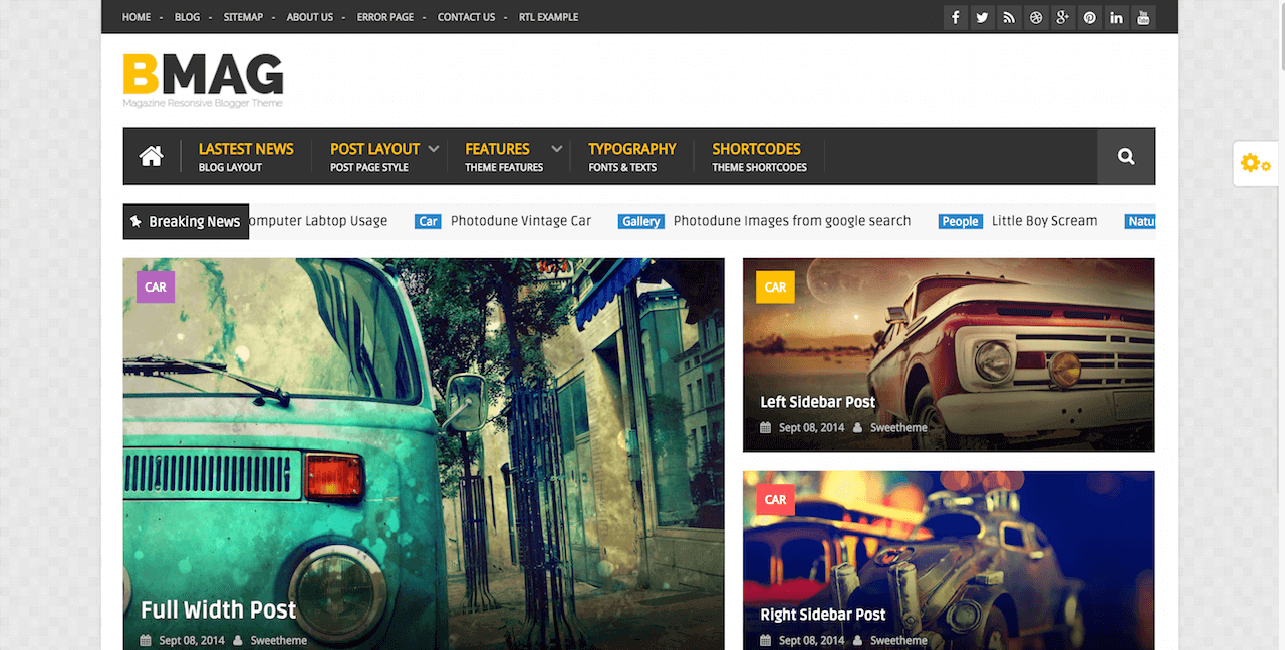Open the Left Sidebar Post title
The height and width of the screenshot is (650, 1285).
tap(817, 402)
